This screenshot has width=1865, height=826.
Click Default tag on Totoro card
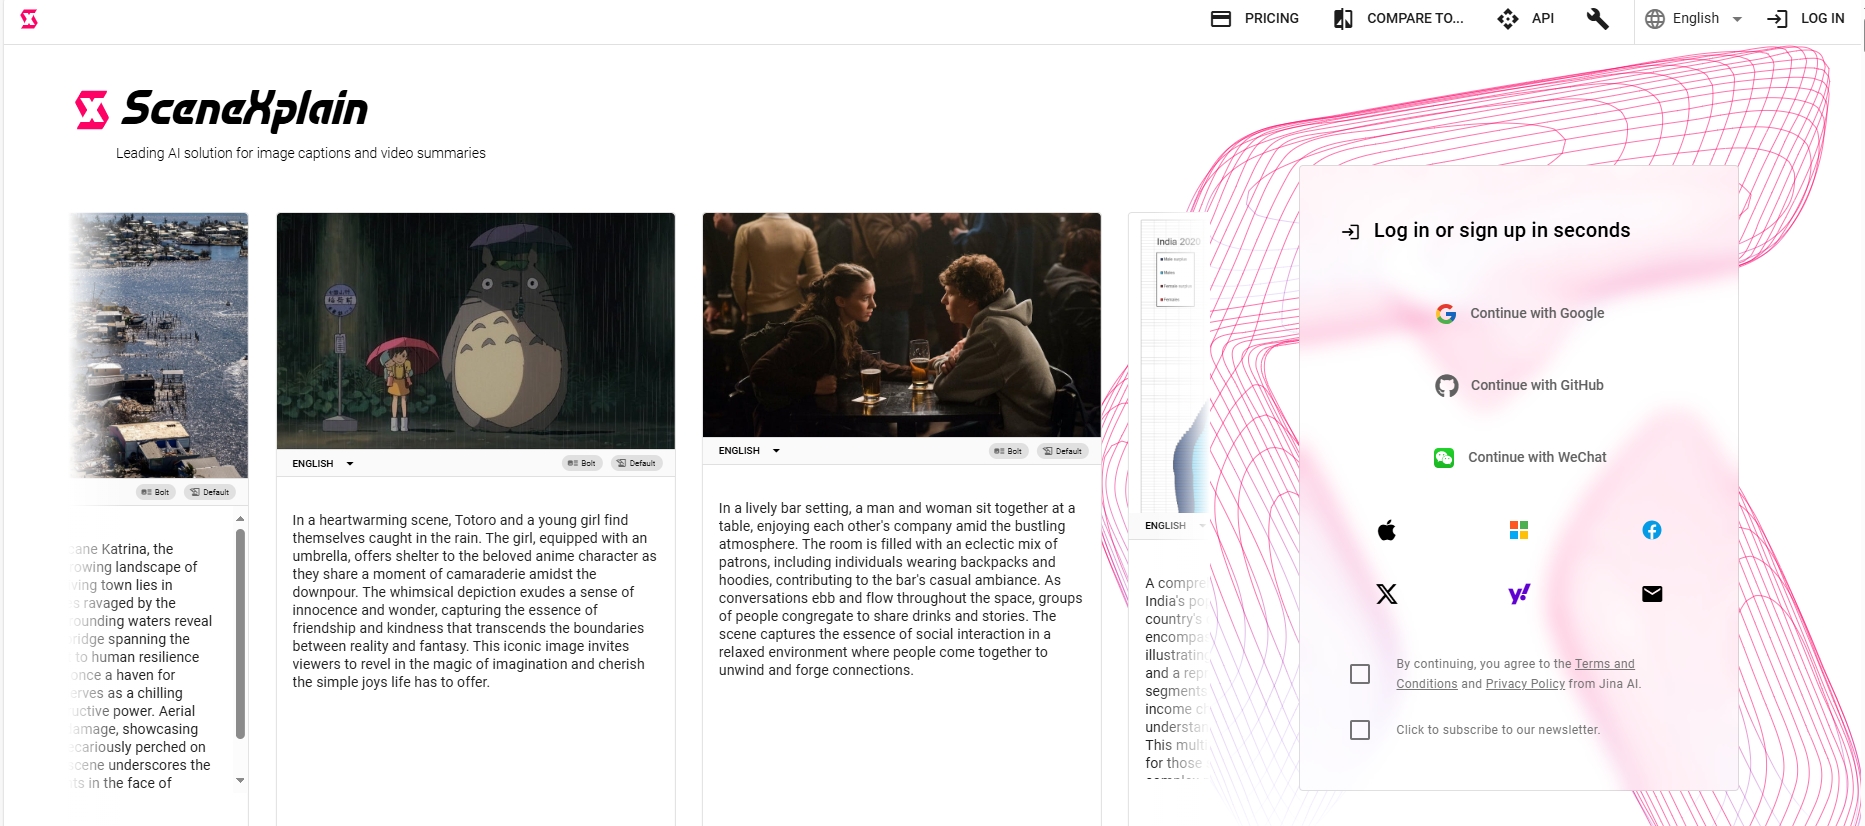(636, 463)
